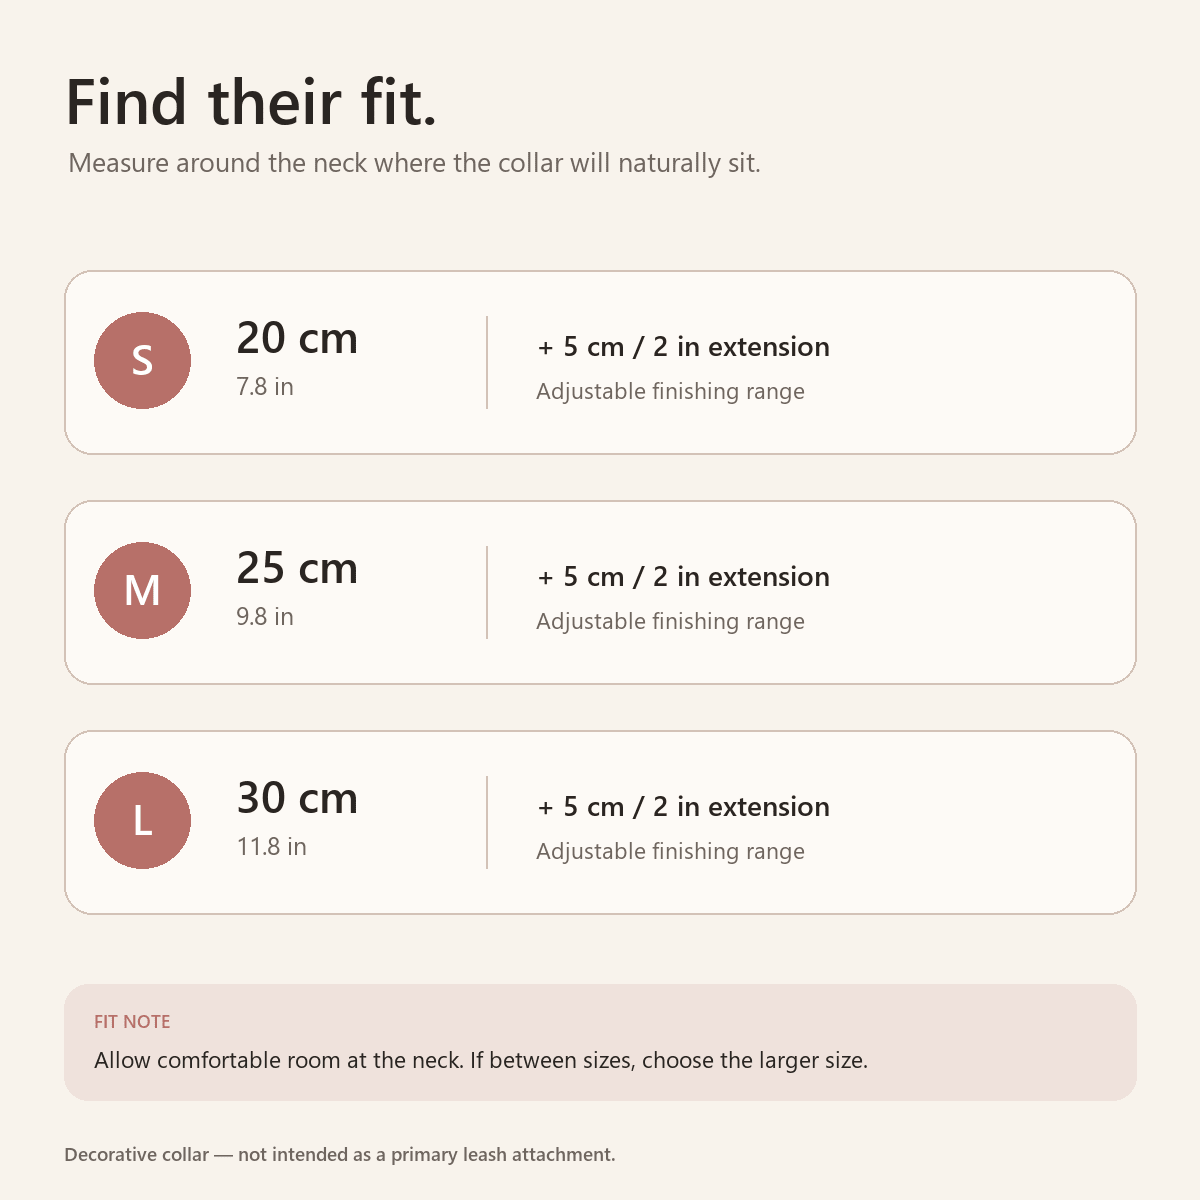Click the decorative collar disclaimer text
This screenshot has width=1200, height=1200.
point(340,1155)
